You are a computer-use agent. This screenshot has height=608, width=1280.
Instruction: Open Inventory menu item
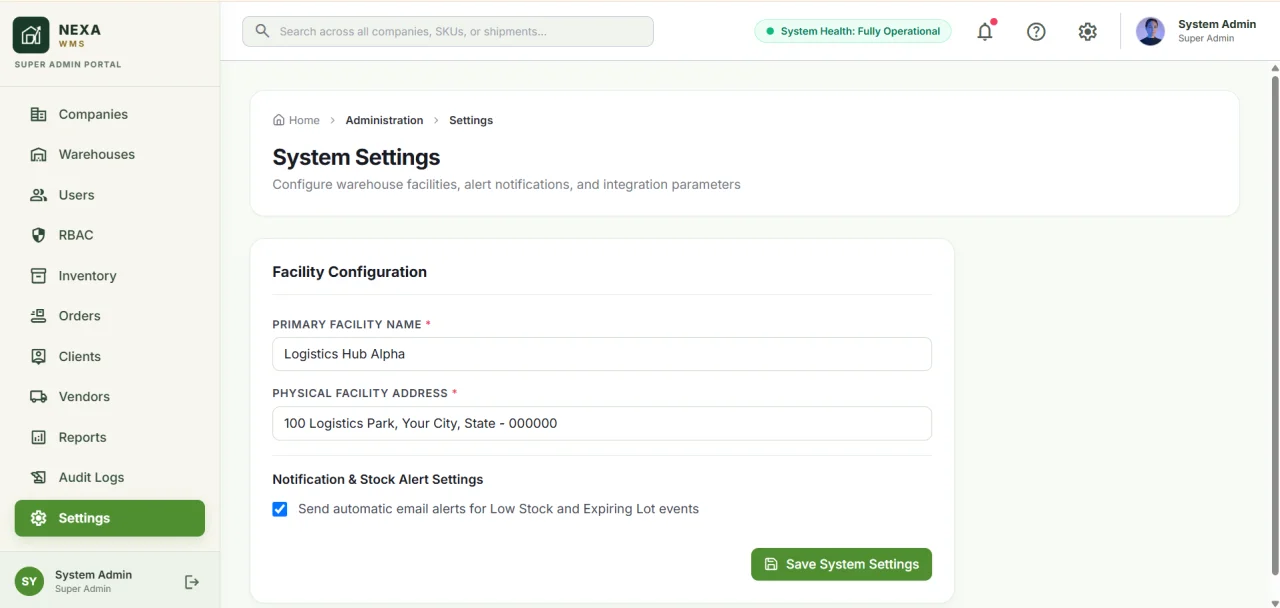click(x=110, y=276)
